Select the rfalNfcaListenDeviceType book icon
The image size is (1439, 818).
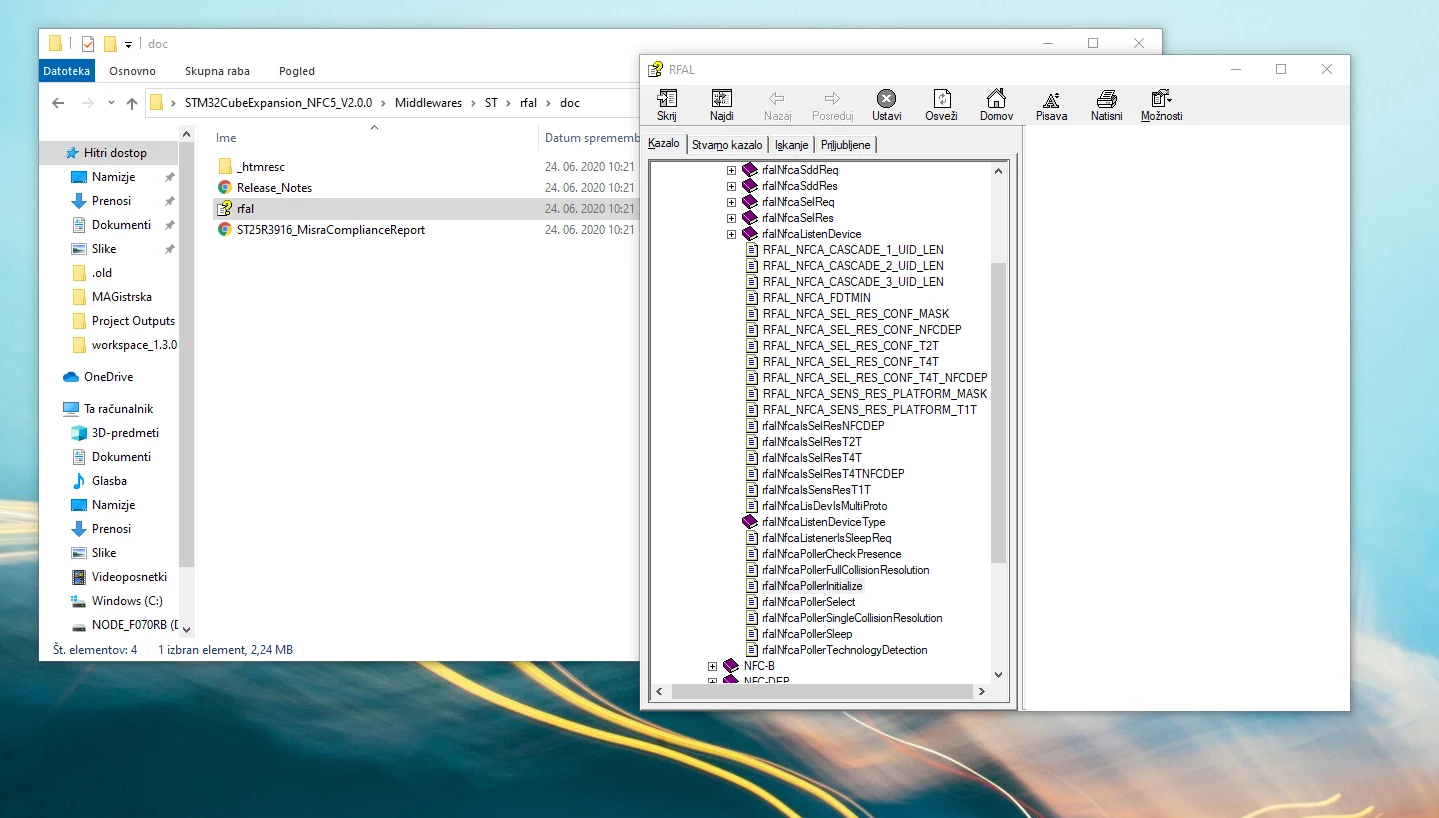point(750,522)
